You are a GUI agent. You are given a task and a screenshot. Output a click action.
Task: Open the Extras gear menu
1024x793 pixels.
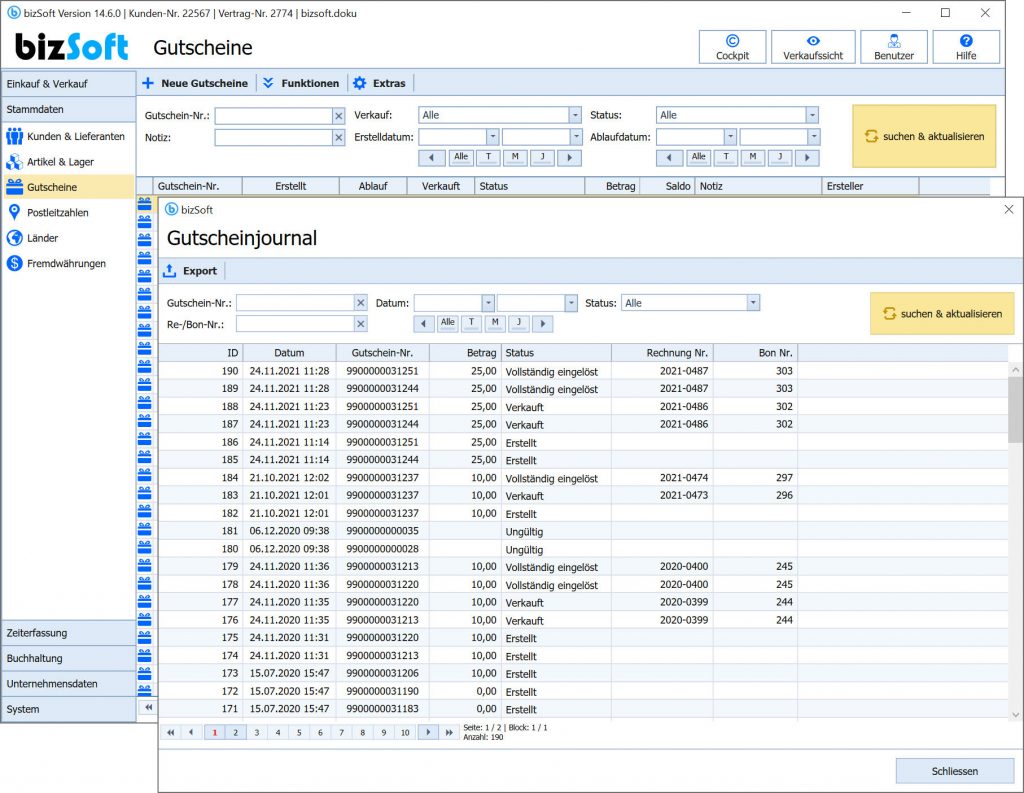(379, 83)
